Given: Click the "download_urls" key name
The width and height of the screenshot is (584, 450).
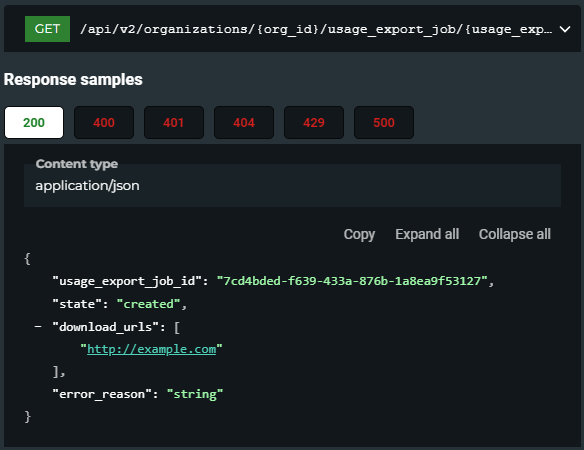Looking at the screenshot, I should (x=106, y=327).
